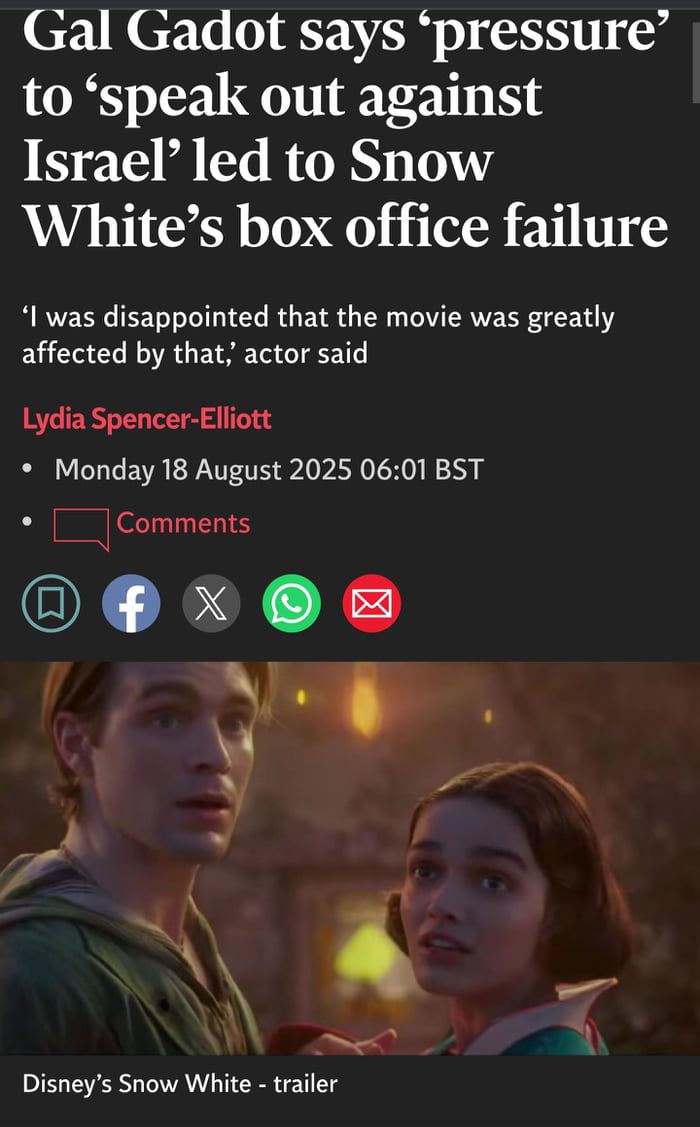The height and width of the screenshot is (1127, 700).
Task: Click the red speech bubble comments icon
Action: pyautogui.click(x=81, y=528)
